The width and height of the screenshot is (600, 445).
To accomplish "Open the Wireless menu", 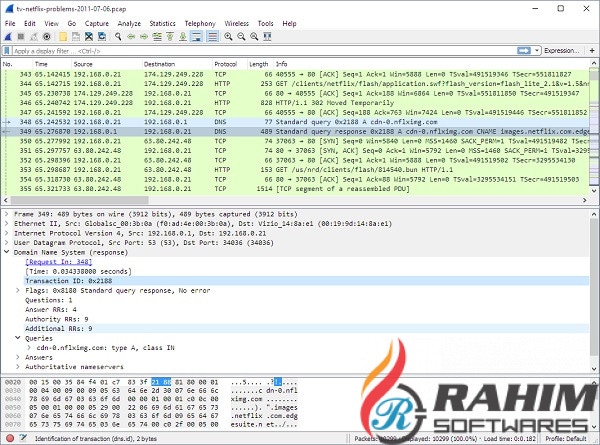I will click(x=236, y=24).
